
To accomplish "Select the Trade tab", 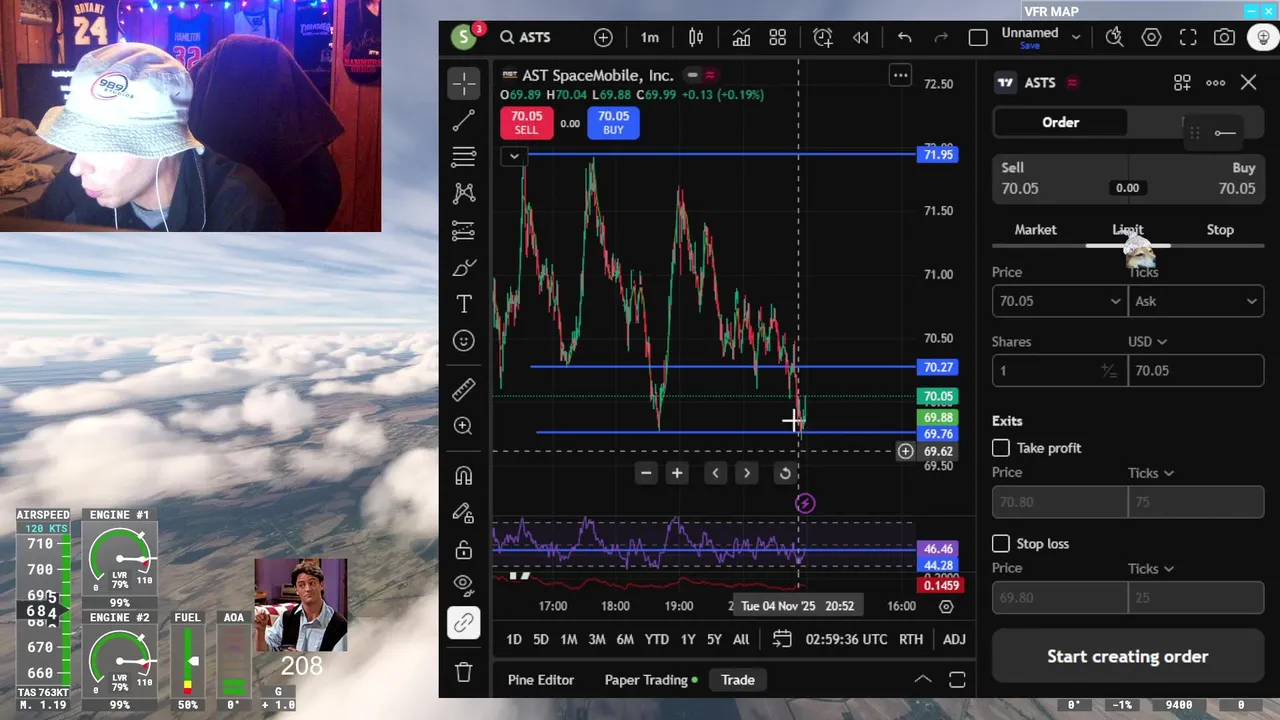I will coord(738,680).
